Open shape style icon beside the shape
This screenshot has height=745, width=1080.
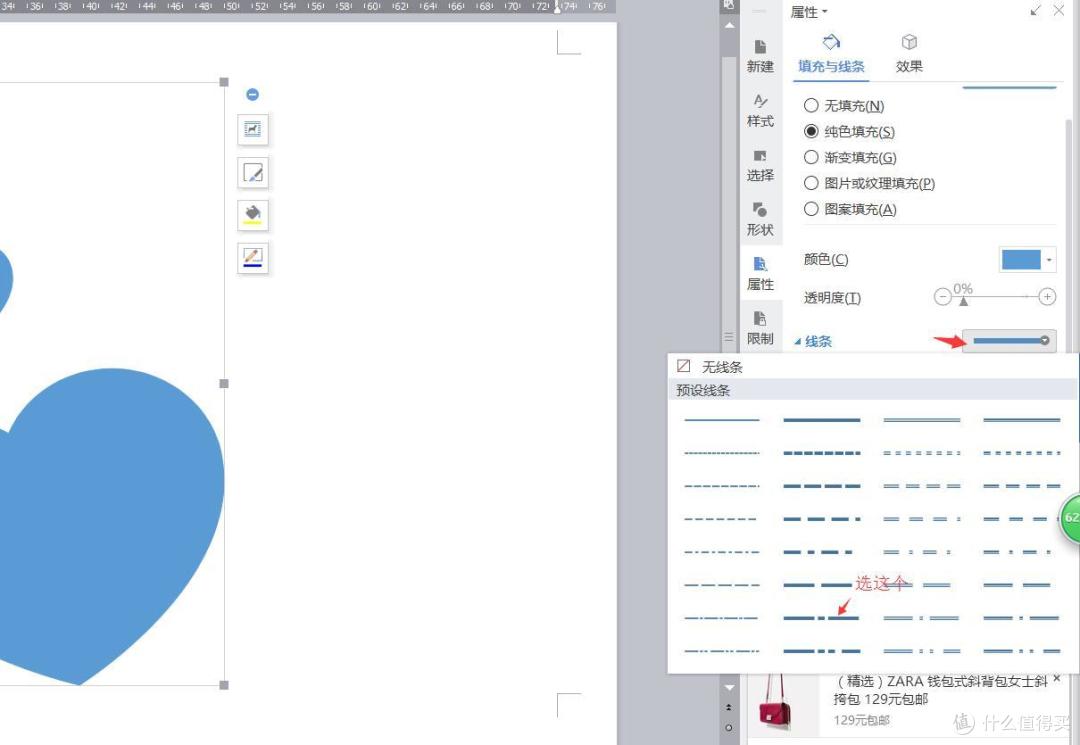pyautogui.click(x=253, y=172)
